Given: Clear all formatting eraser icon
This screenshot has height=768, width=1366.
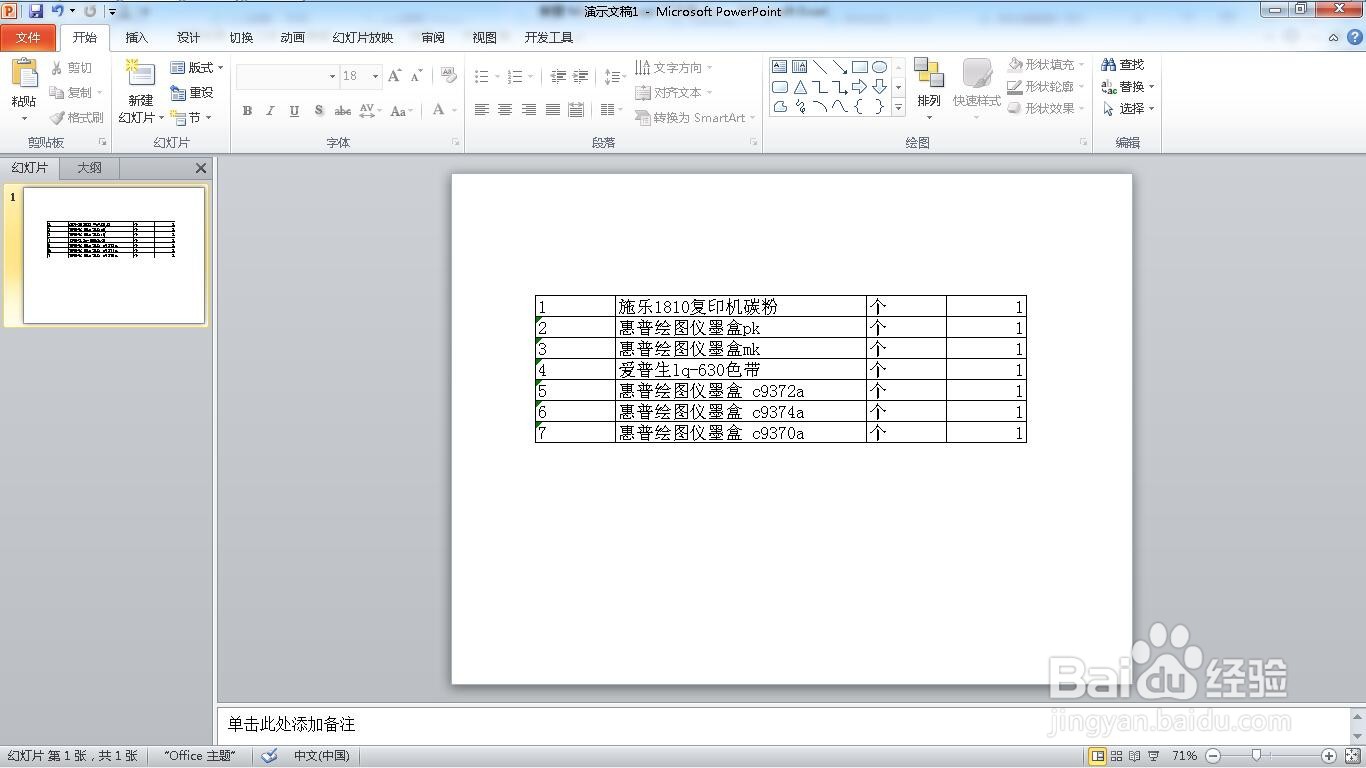Looking at the screenshot, I should point(449,76).
